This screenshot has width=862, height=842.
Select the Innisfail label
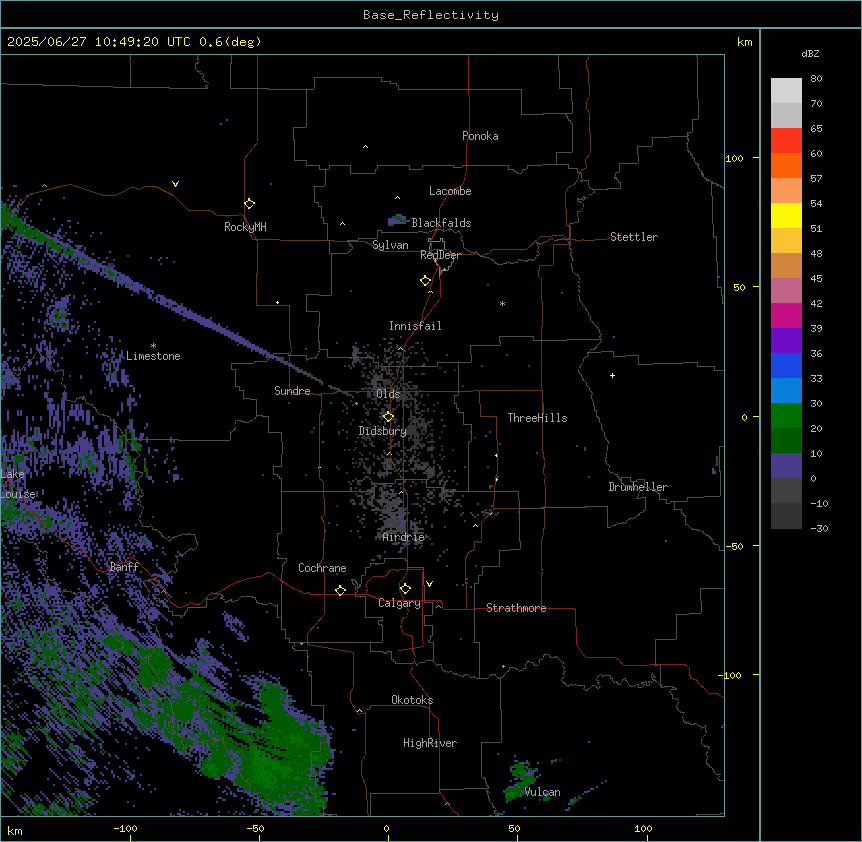[x=415, y=326]
